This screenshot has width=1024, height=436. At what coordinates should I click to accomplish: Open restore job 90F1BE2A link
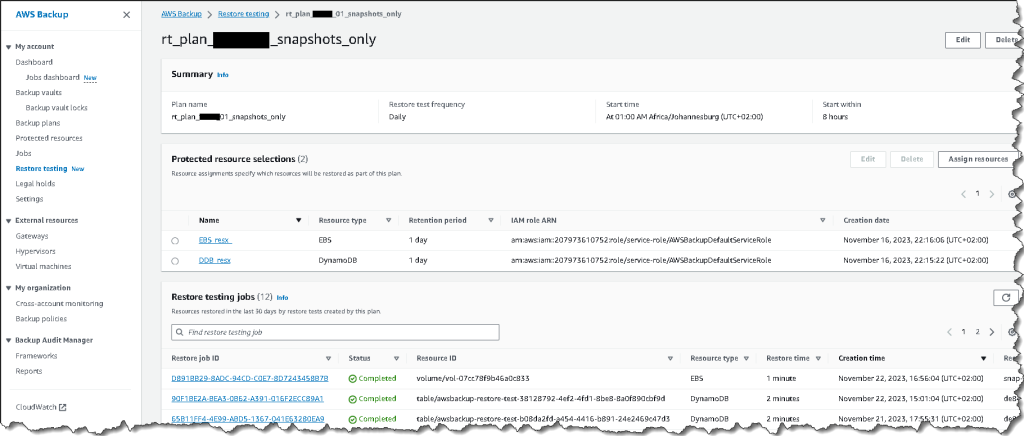pyautogui.click(x=248, y=398)
